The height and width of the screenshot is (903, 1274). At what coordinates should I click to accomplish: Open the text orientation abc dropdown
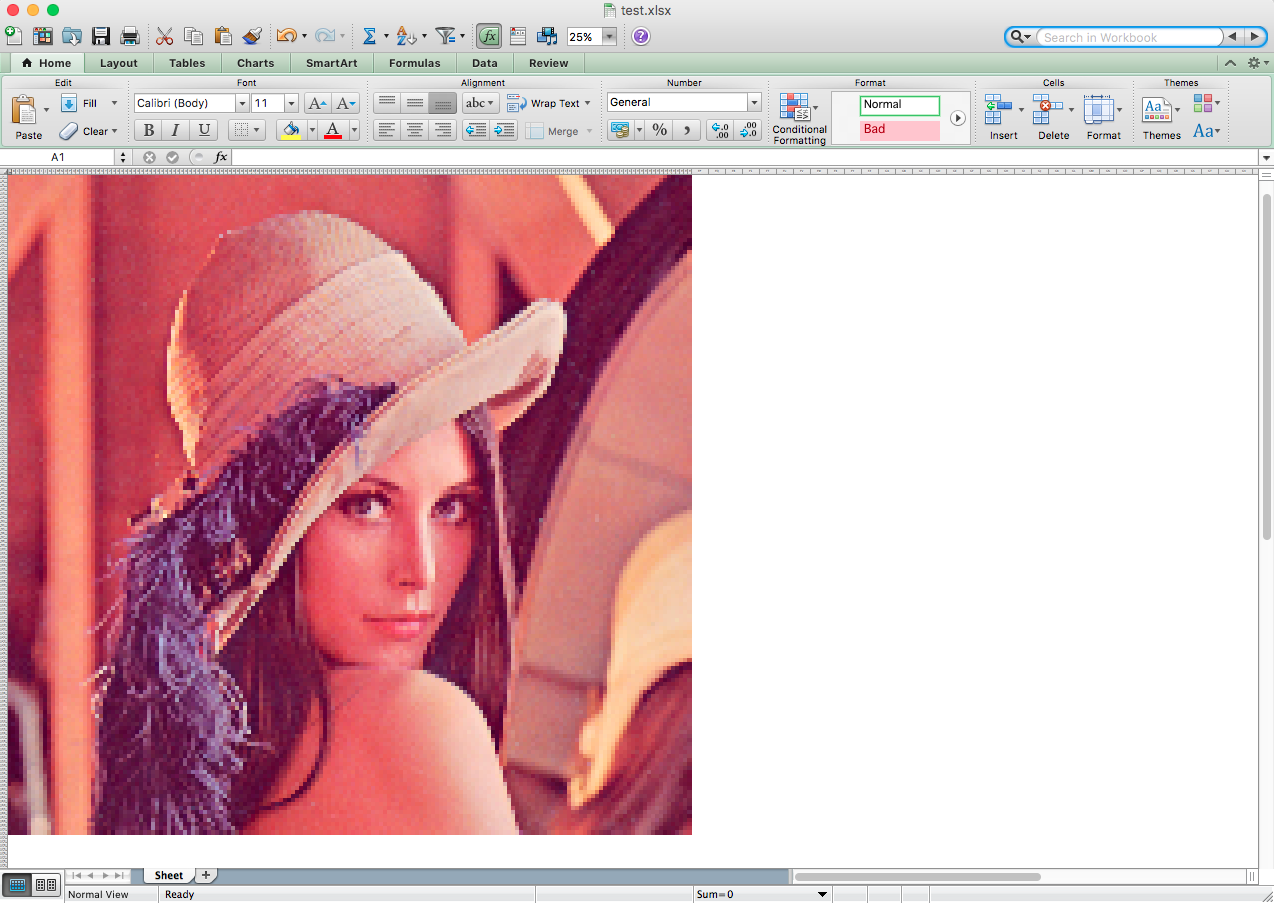tap(481, 103)
